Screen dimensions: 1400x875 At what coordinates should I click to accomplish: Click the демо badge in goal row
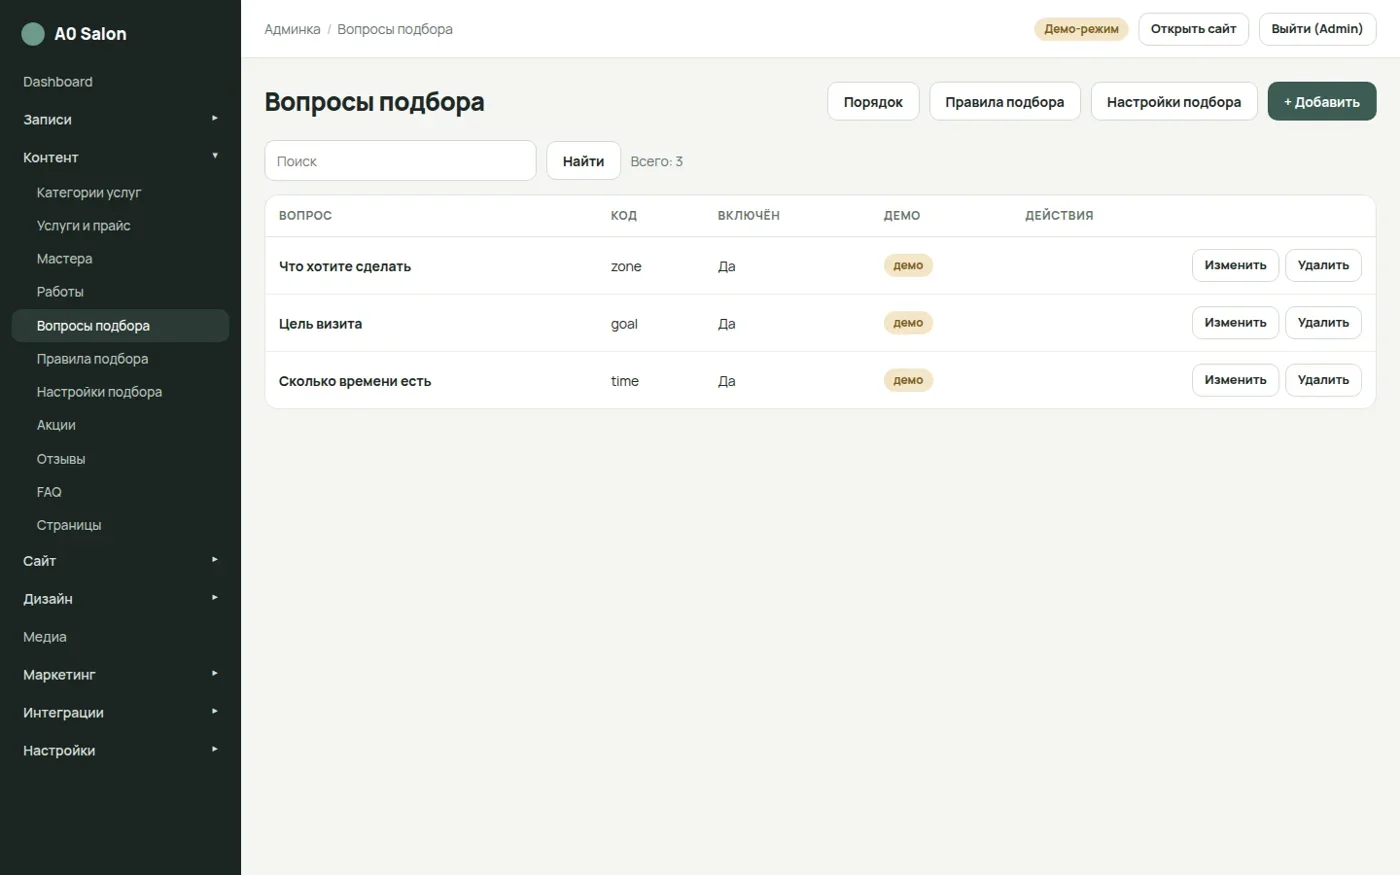tap(908, 323)
